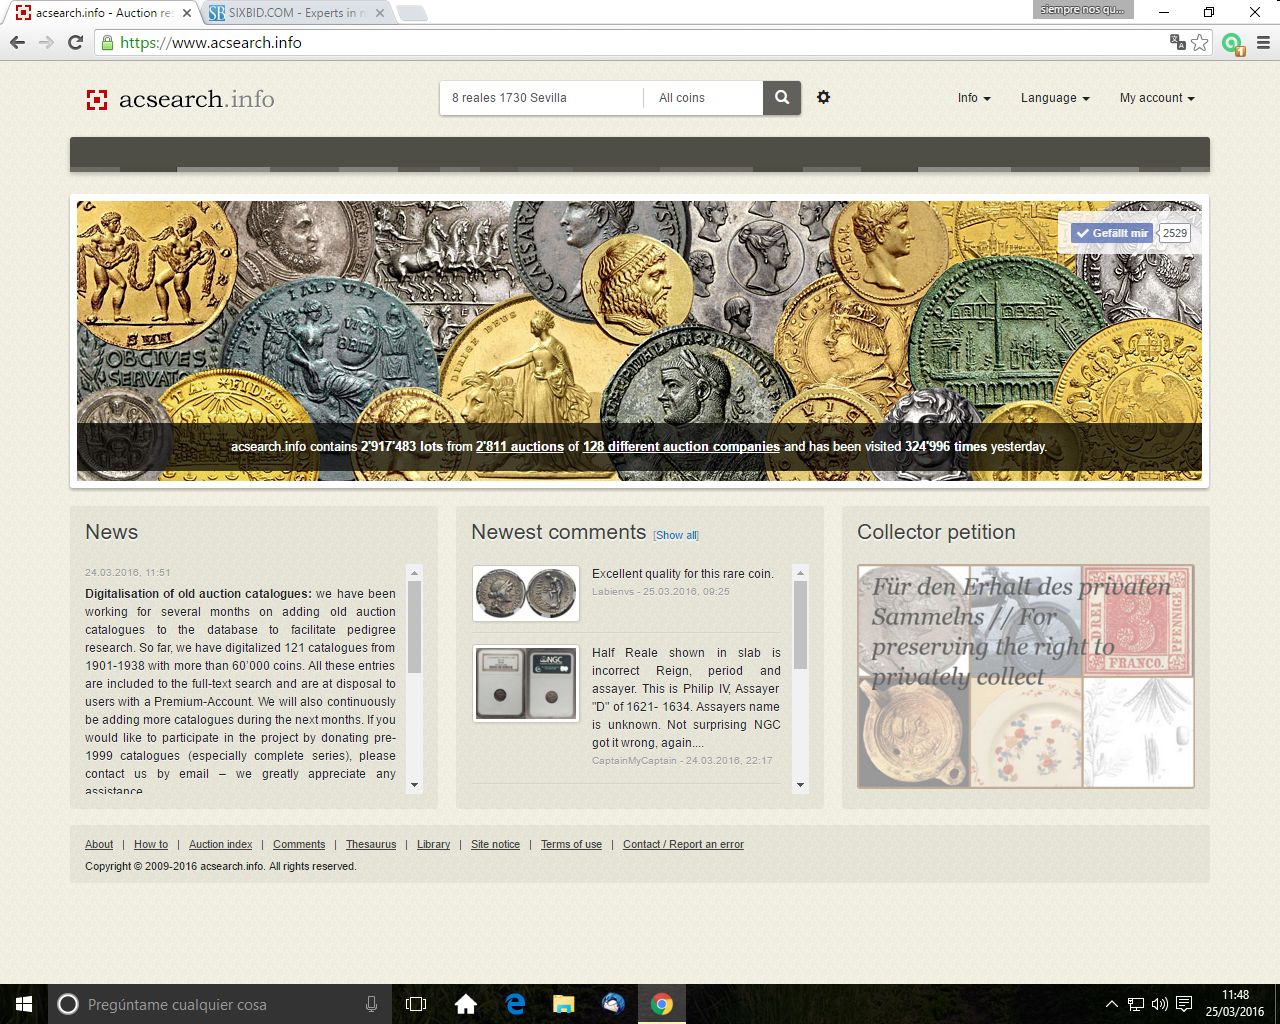
Task: Open the Collector petition image
Action: click(1026, 676)
